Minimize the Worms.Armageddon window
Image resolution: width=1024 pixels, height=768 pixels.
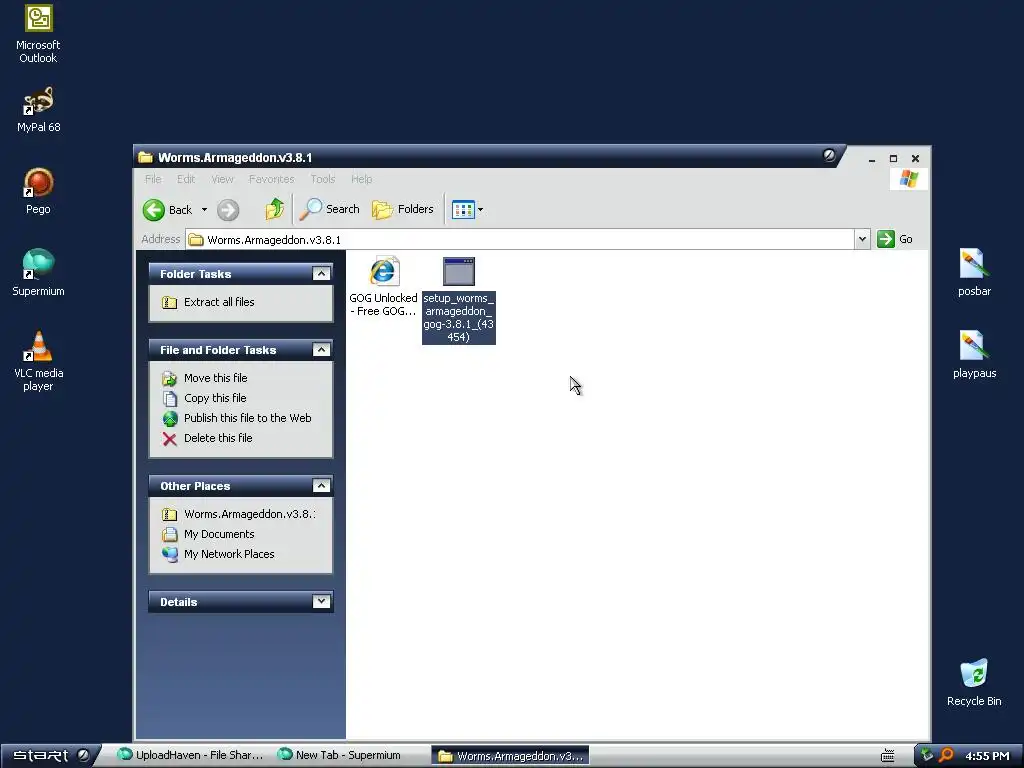[872, 159]
